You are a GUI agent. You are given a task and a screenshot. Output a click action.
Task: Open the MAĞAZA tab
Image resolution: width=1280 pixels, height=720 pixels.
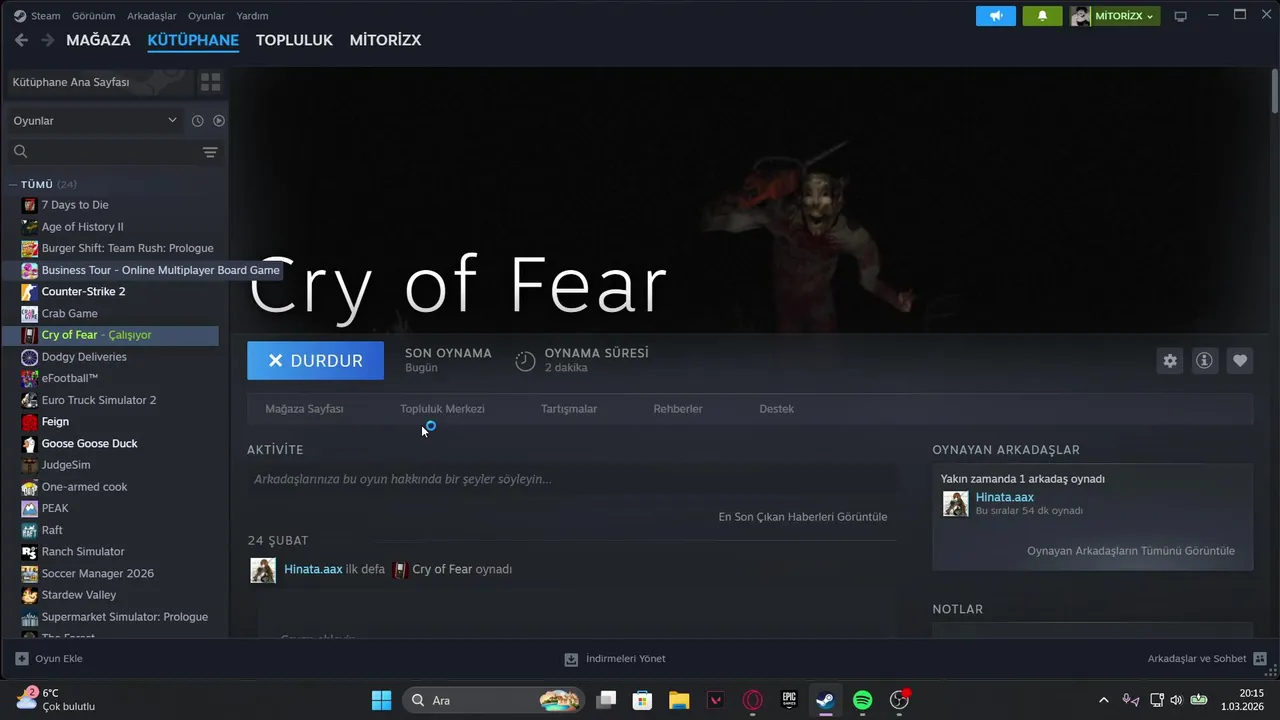pyautogui.click(x=98, y=40)
